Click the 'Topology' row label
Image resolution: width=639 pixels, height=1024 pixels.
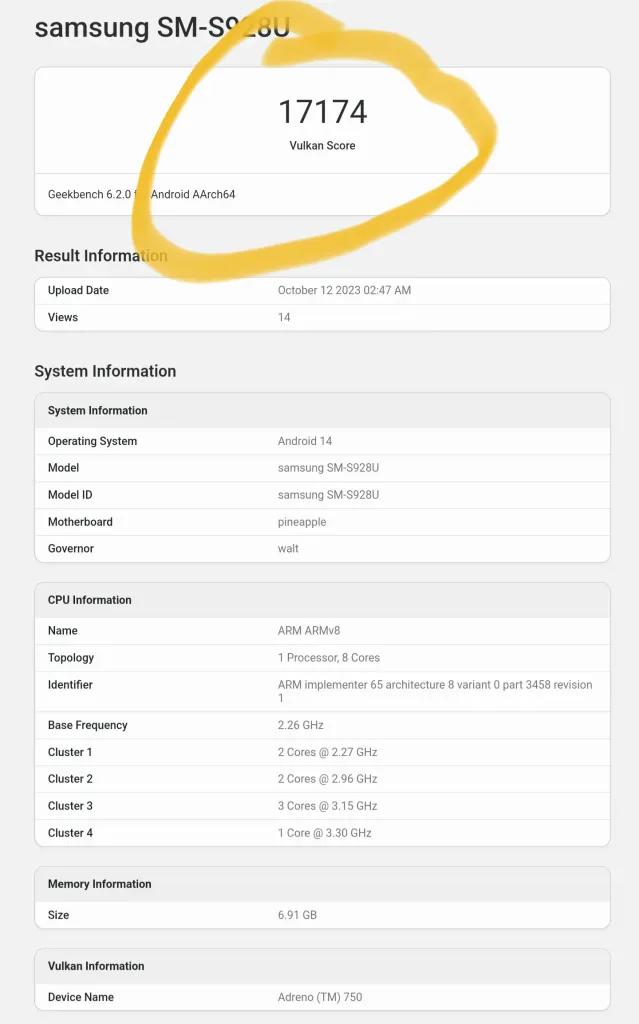[x=71, y=658]
